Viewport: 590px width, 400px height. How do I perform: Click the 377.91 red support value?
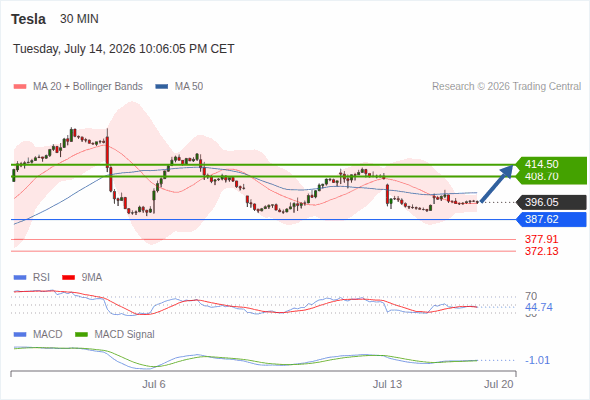point(541,239)
